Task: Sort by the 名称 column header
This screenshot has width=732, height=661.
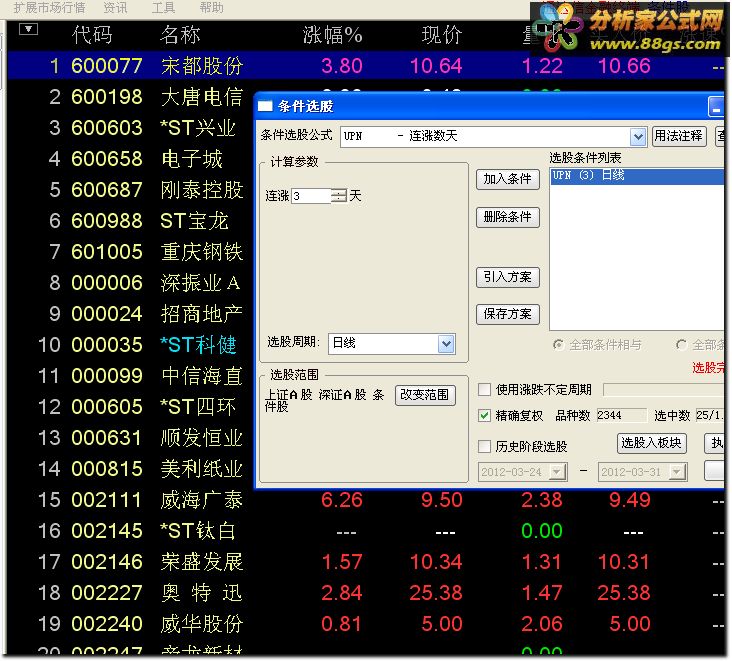Action: [180, 35]
